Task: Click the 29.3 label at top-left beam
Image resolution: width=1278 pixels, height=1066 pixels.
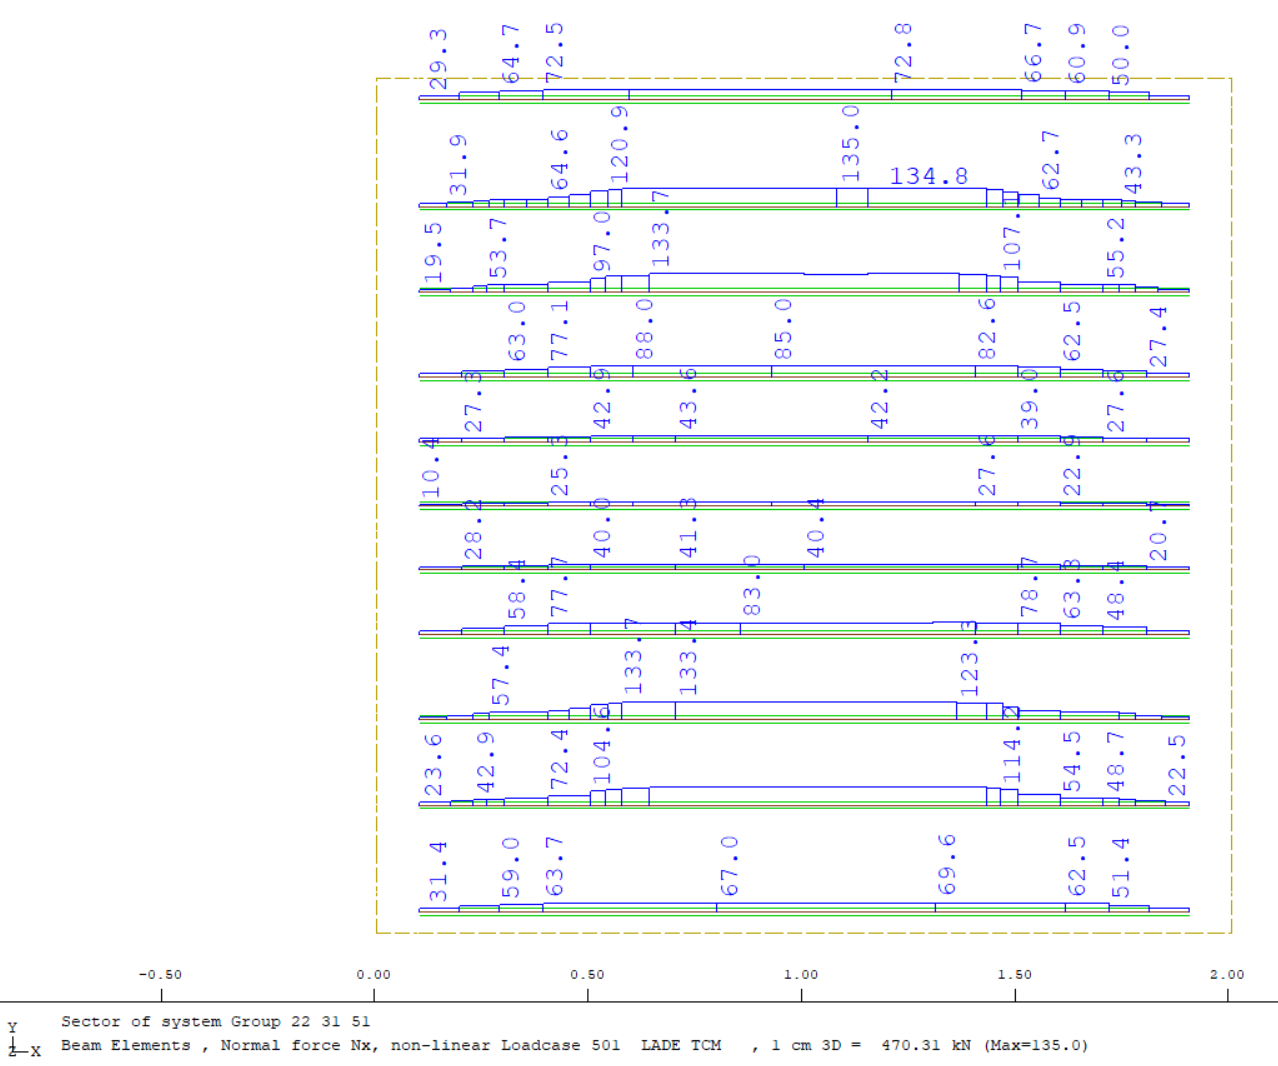Action: 438,58
